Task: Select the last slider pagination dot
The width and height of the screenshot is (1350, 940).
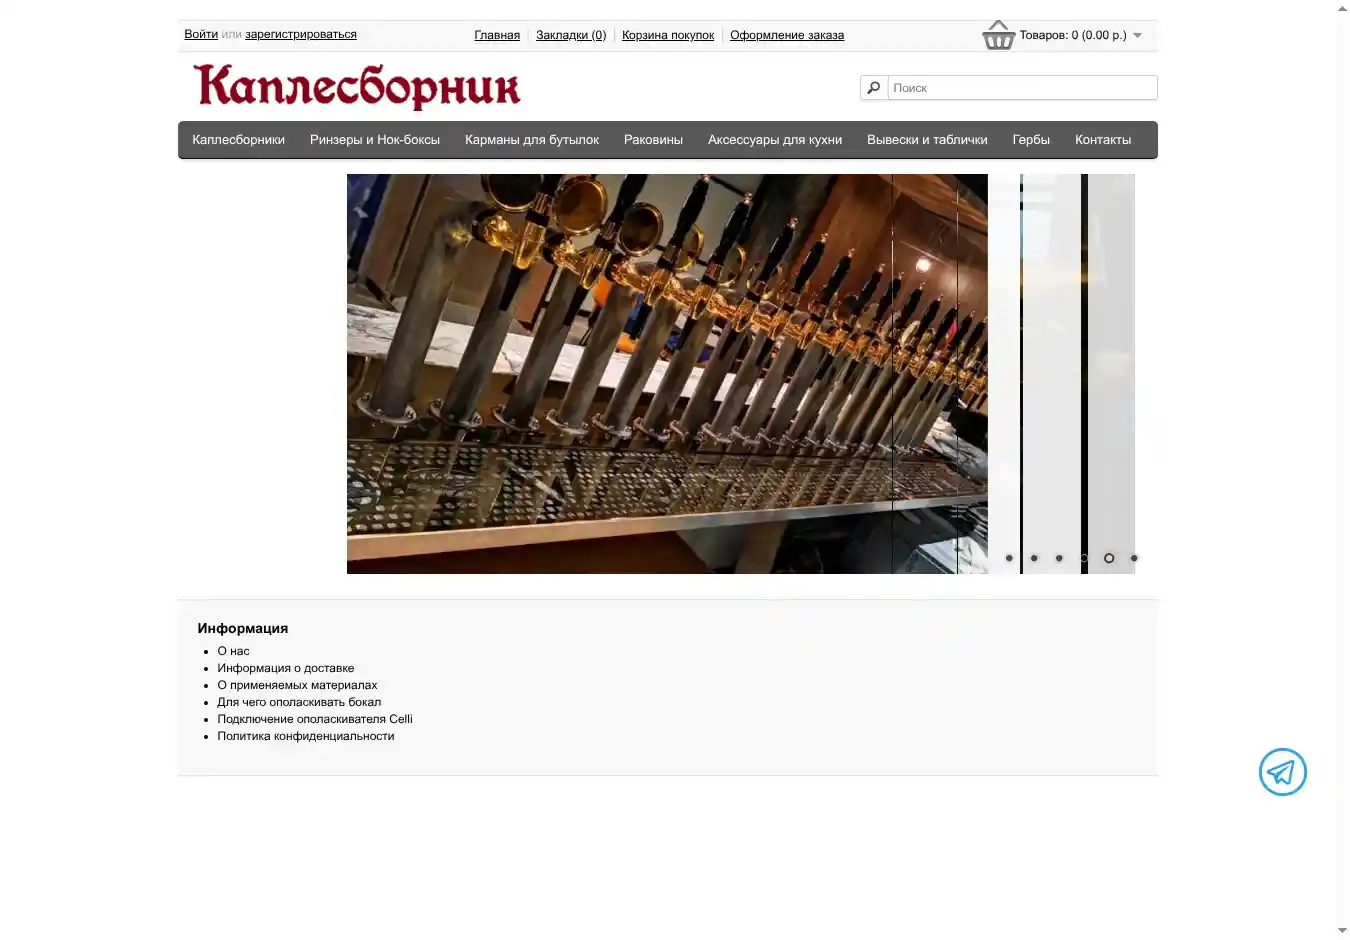Action: pyautogui.click(x=1134, y=558)
